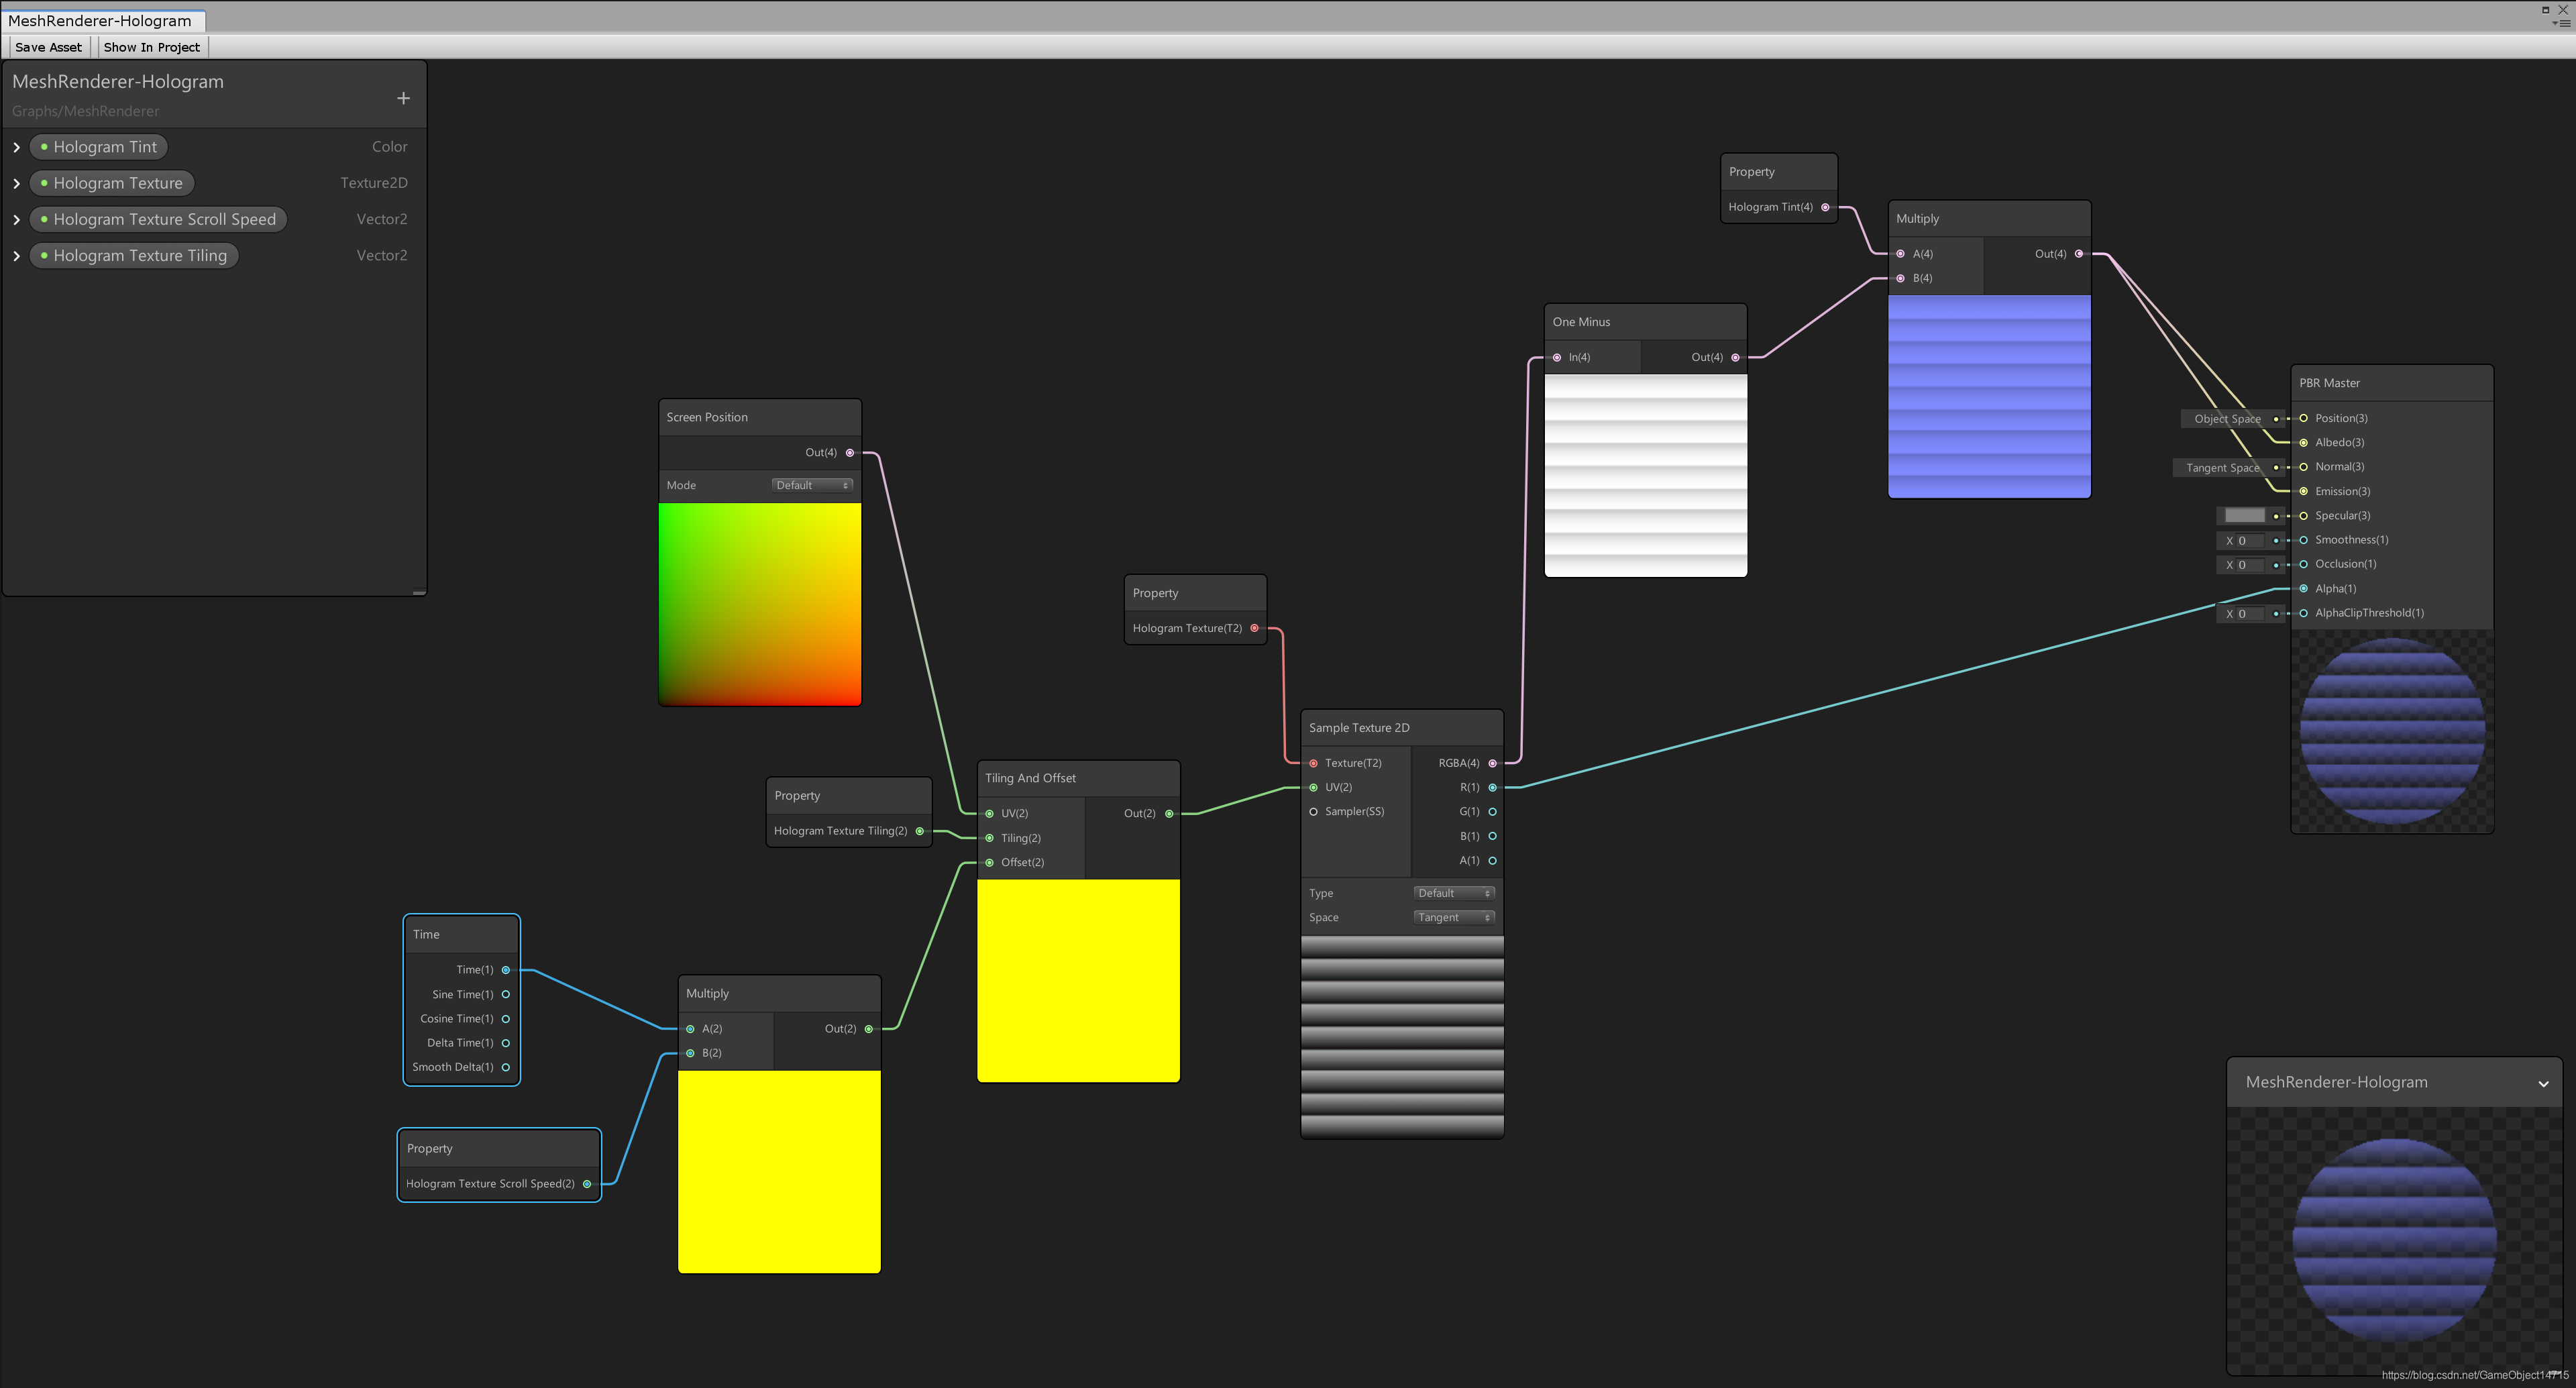This screenshot has width=2576, height=1388.
Task: Select Hologram Texture Scroll Speed property
Action: click(160, 219)
